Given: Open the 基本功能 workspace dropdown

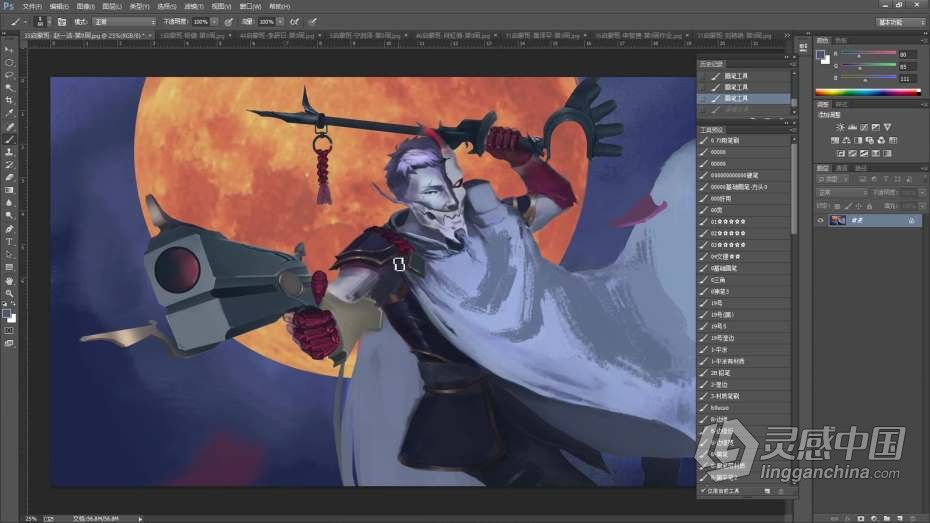Looking at the screenshot, I should [901, 23].
